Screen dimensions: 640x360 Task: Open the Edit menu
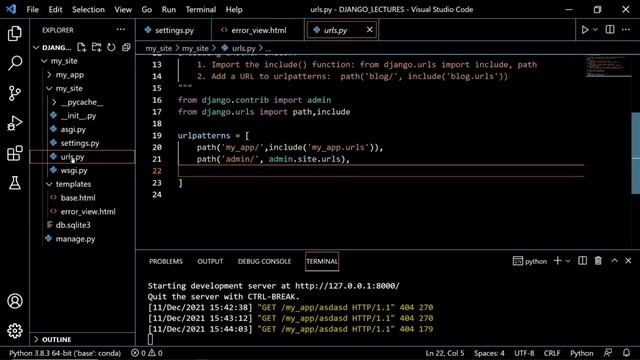[x=55, y=9]
